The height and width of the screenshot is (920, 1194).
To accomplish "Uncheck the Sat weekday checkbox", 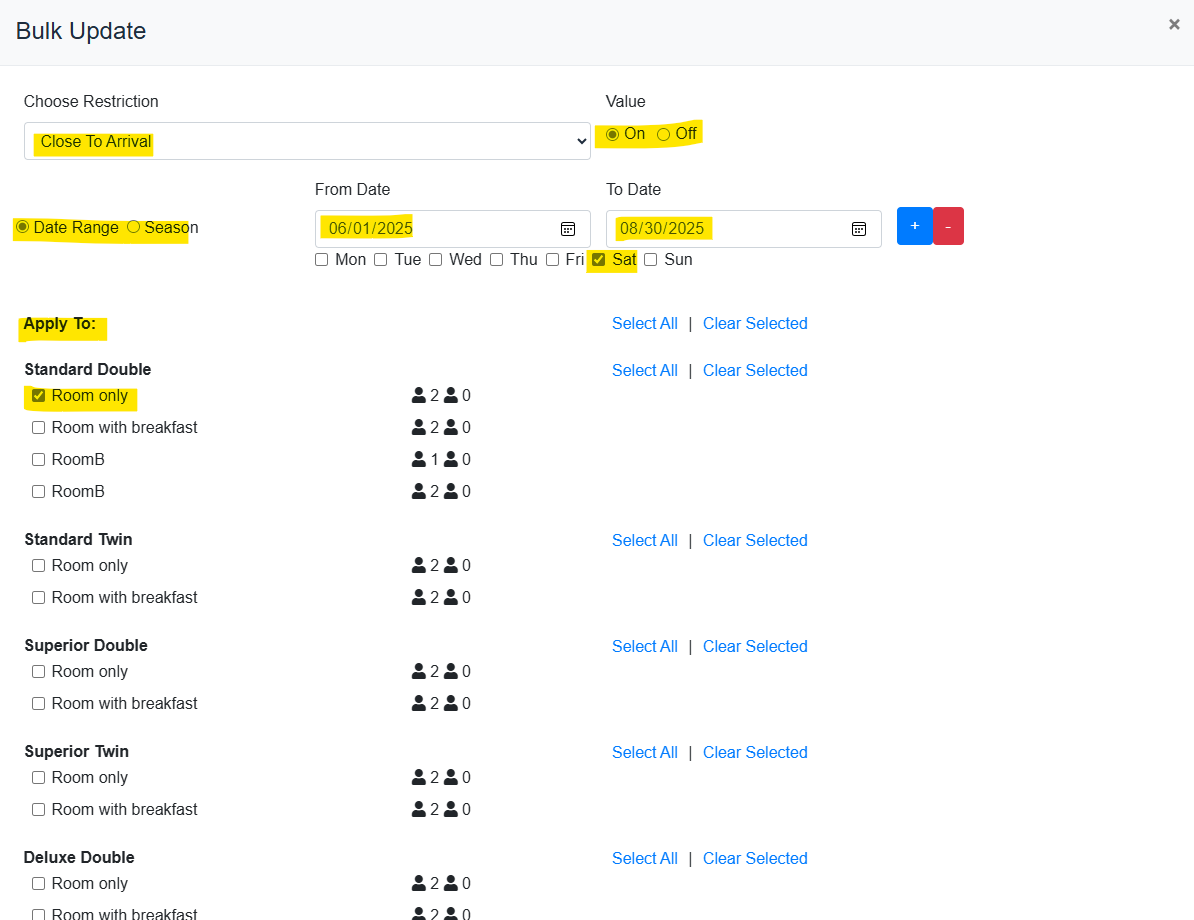I will (x=598, y=260).
